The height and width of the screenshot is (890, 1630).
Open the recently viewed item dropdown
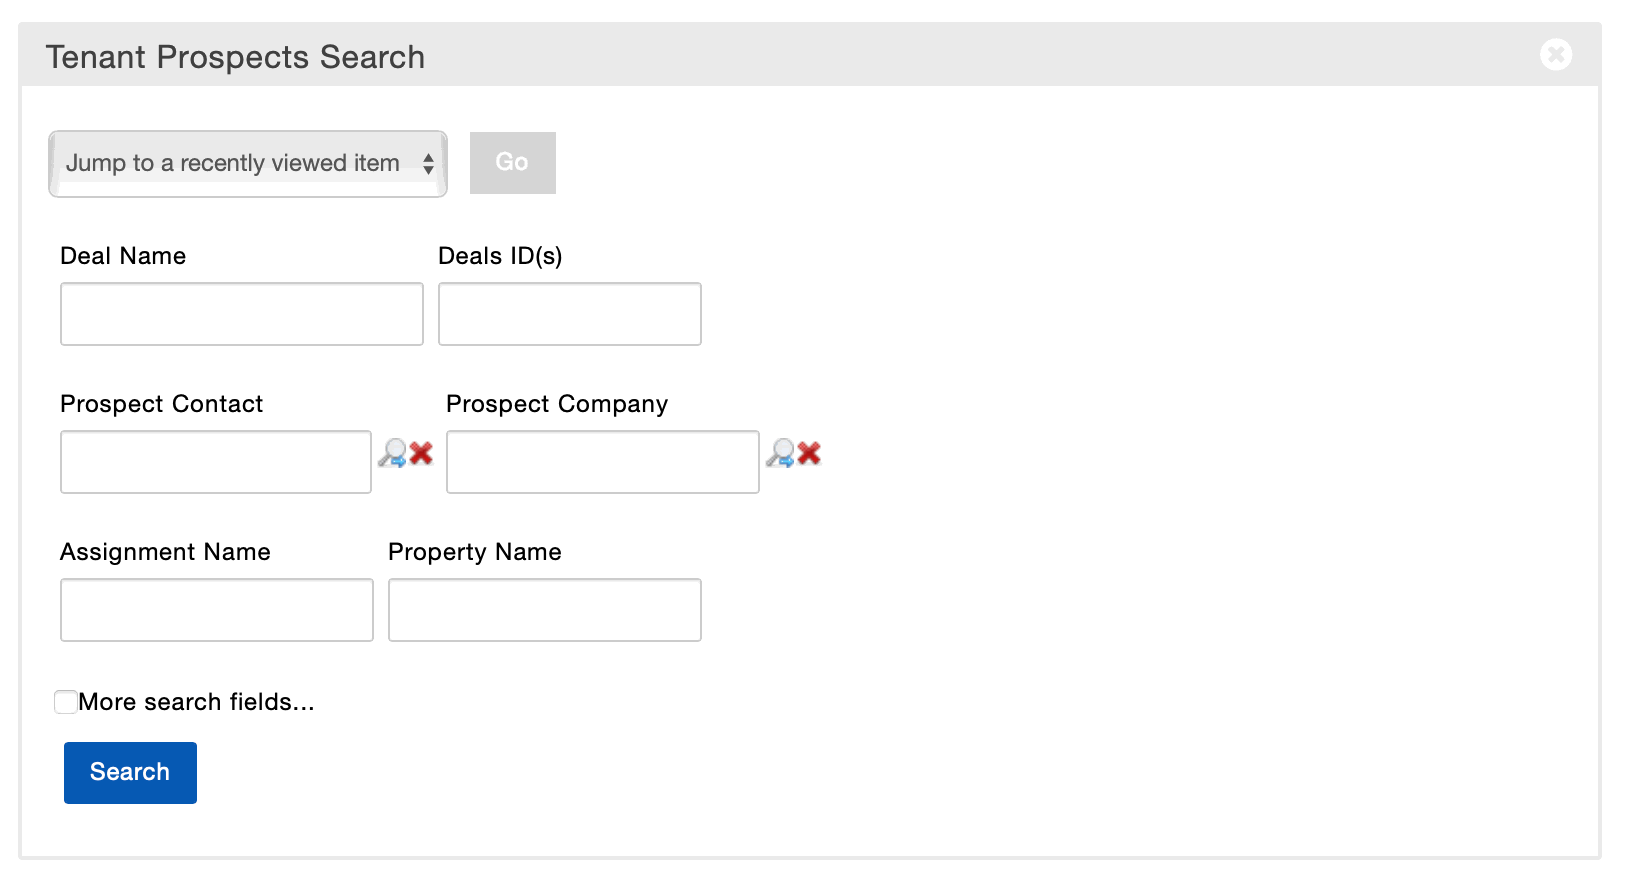coord(248,163)
